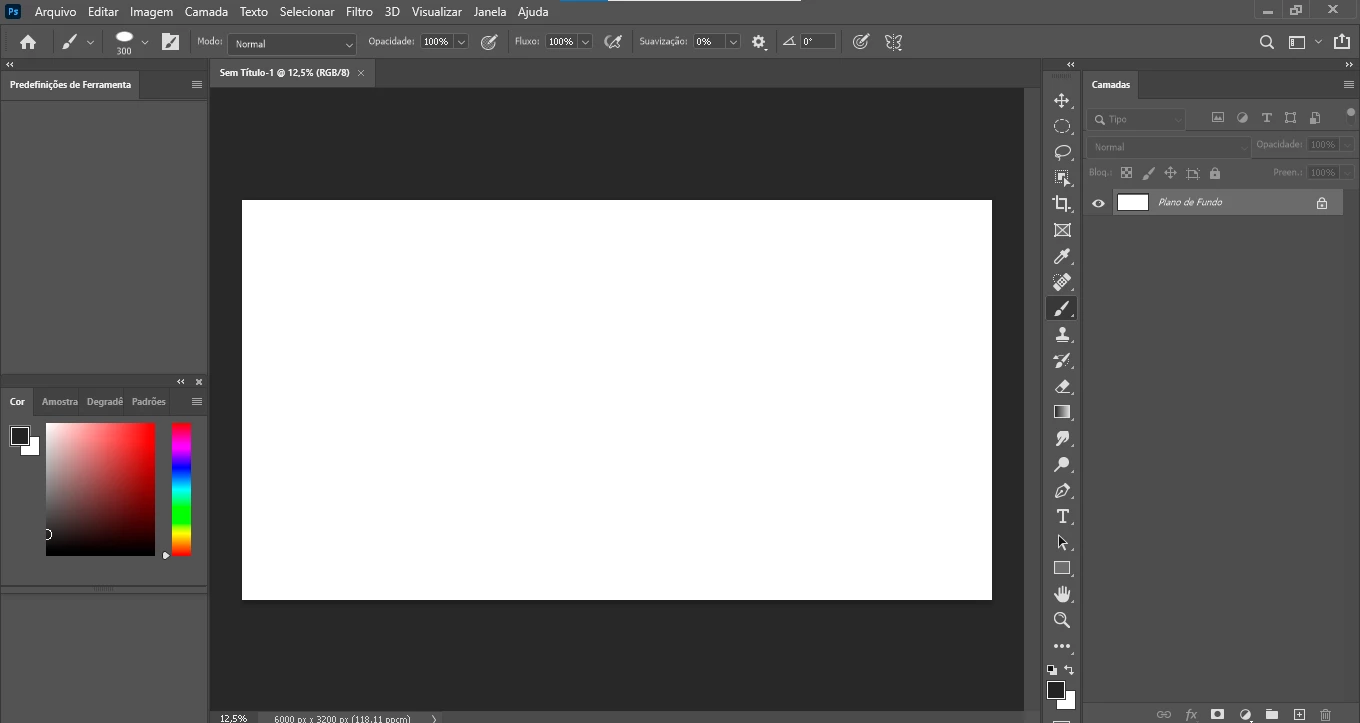Select the Clone Stamp tool
1360x723 pixels.
pos(1062,334)
